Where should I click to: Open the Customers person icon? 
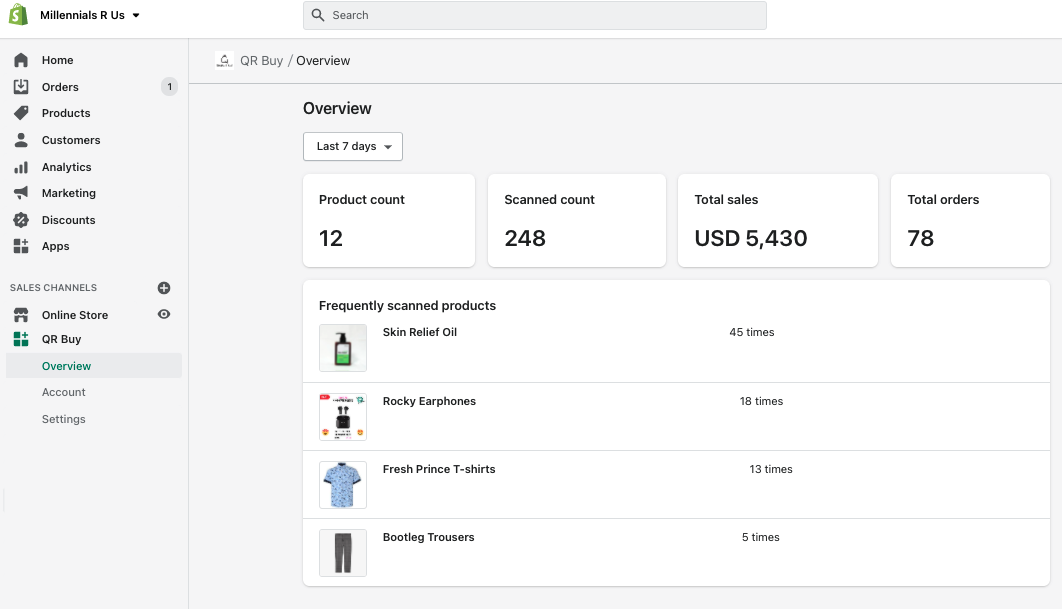click(x=21, y=140)
